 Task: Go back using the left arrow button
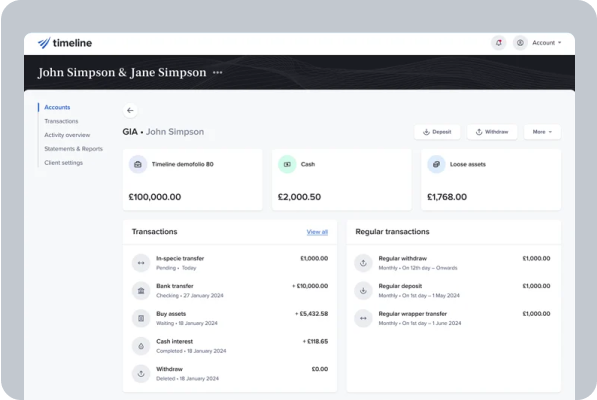coord(130,110)
